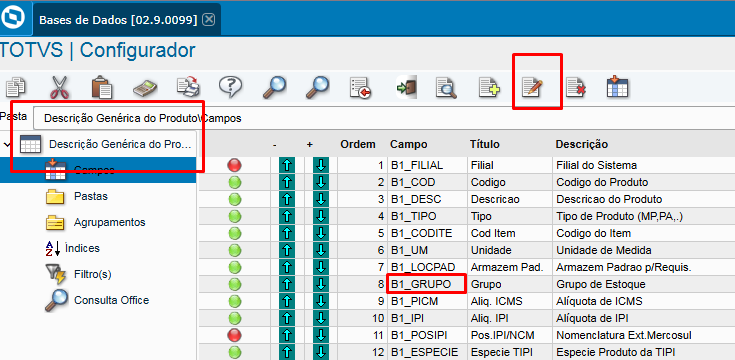The height and width of the screenshot is (360, 735).
Task: Collapse the Descrição Genérica do Pro... tree node
Action: (x=6, y=144)
